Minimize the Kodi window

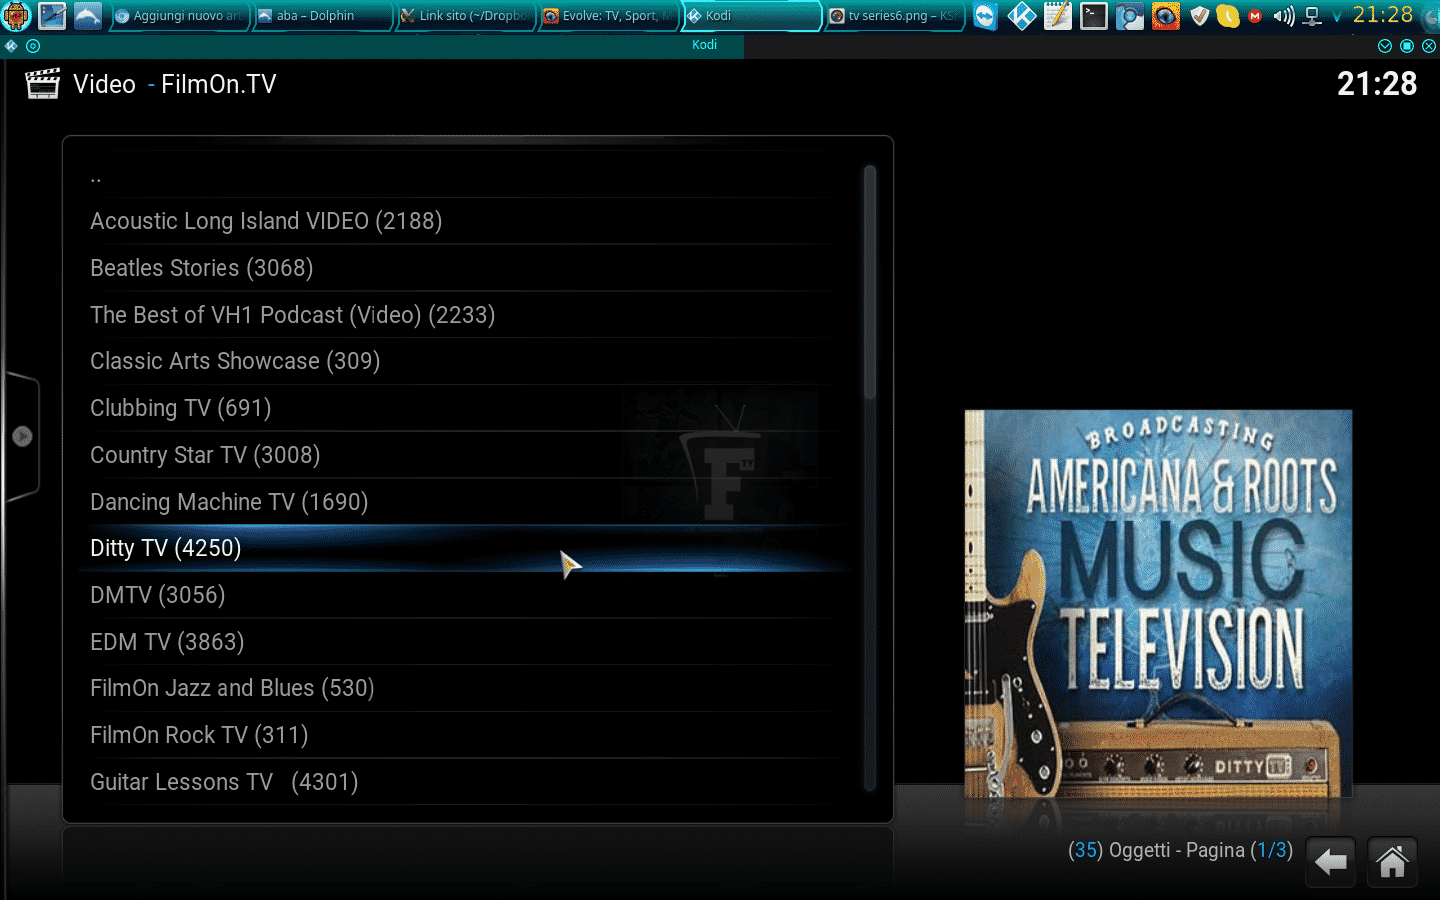(1385, 46)
